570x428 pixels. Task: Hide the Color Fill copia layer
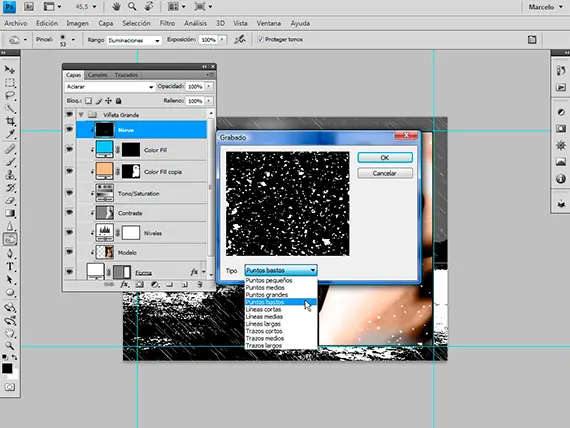[x=69, y=171]
